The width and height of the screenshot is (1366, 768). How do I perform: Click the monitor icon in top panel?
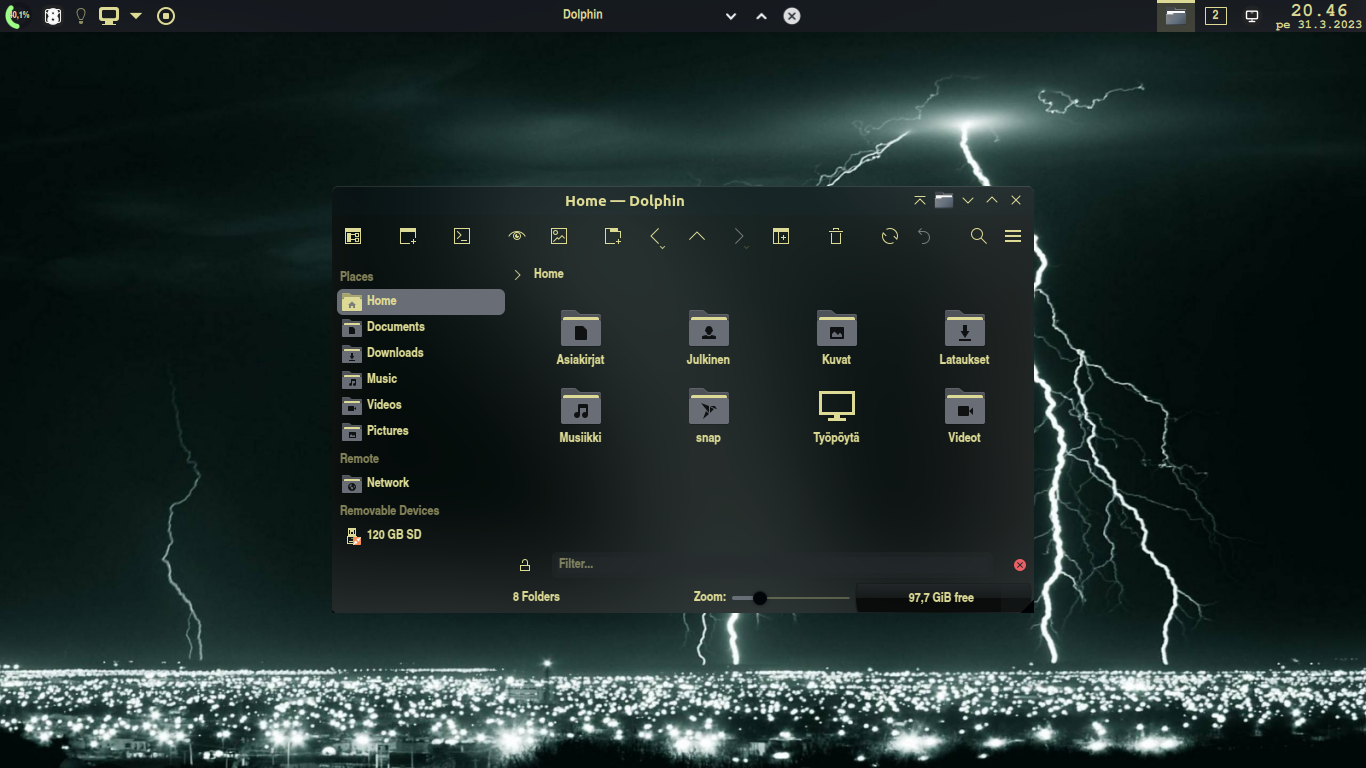pos(109,16)
